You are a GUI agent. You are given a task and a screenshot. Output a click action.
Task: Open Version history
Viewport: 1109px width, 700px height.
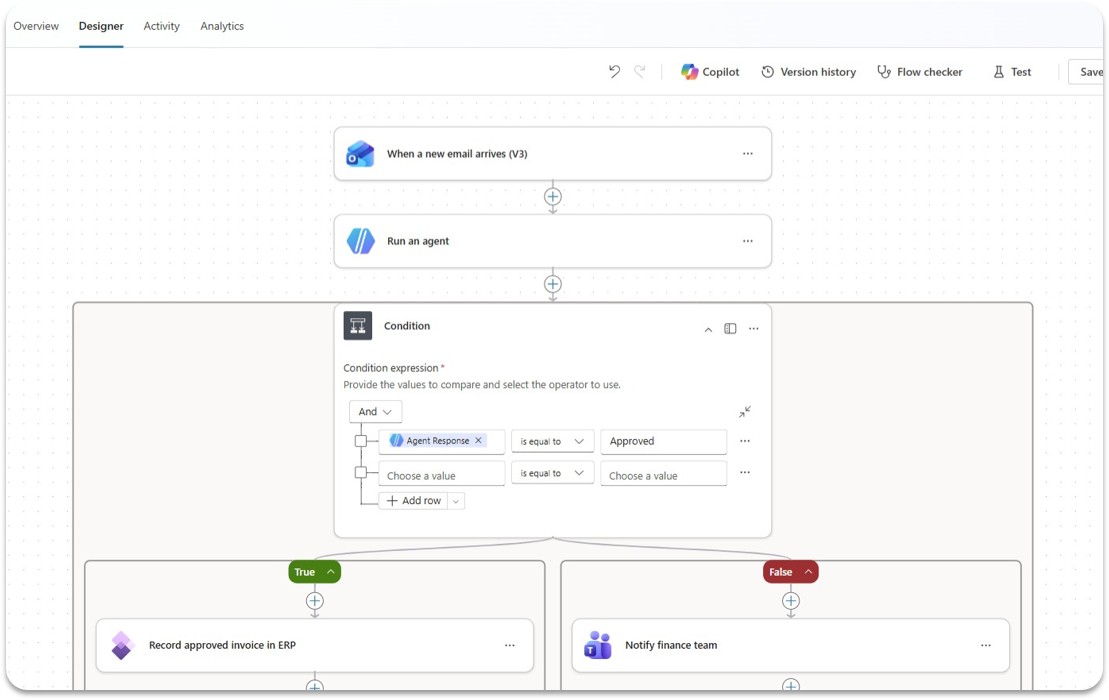click(x=808, y=71)
